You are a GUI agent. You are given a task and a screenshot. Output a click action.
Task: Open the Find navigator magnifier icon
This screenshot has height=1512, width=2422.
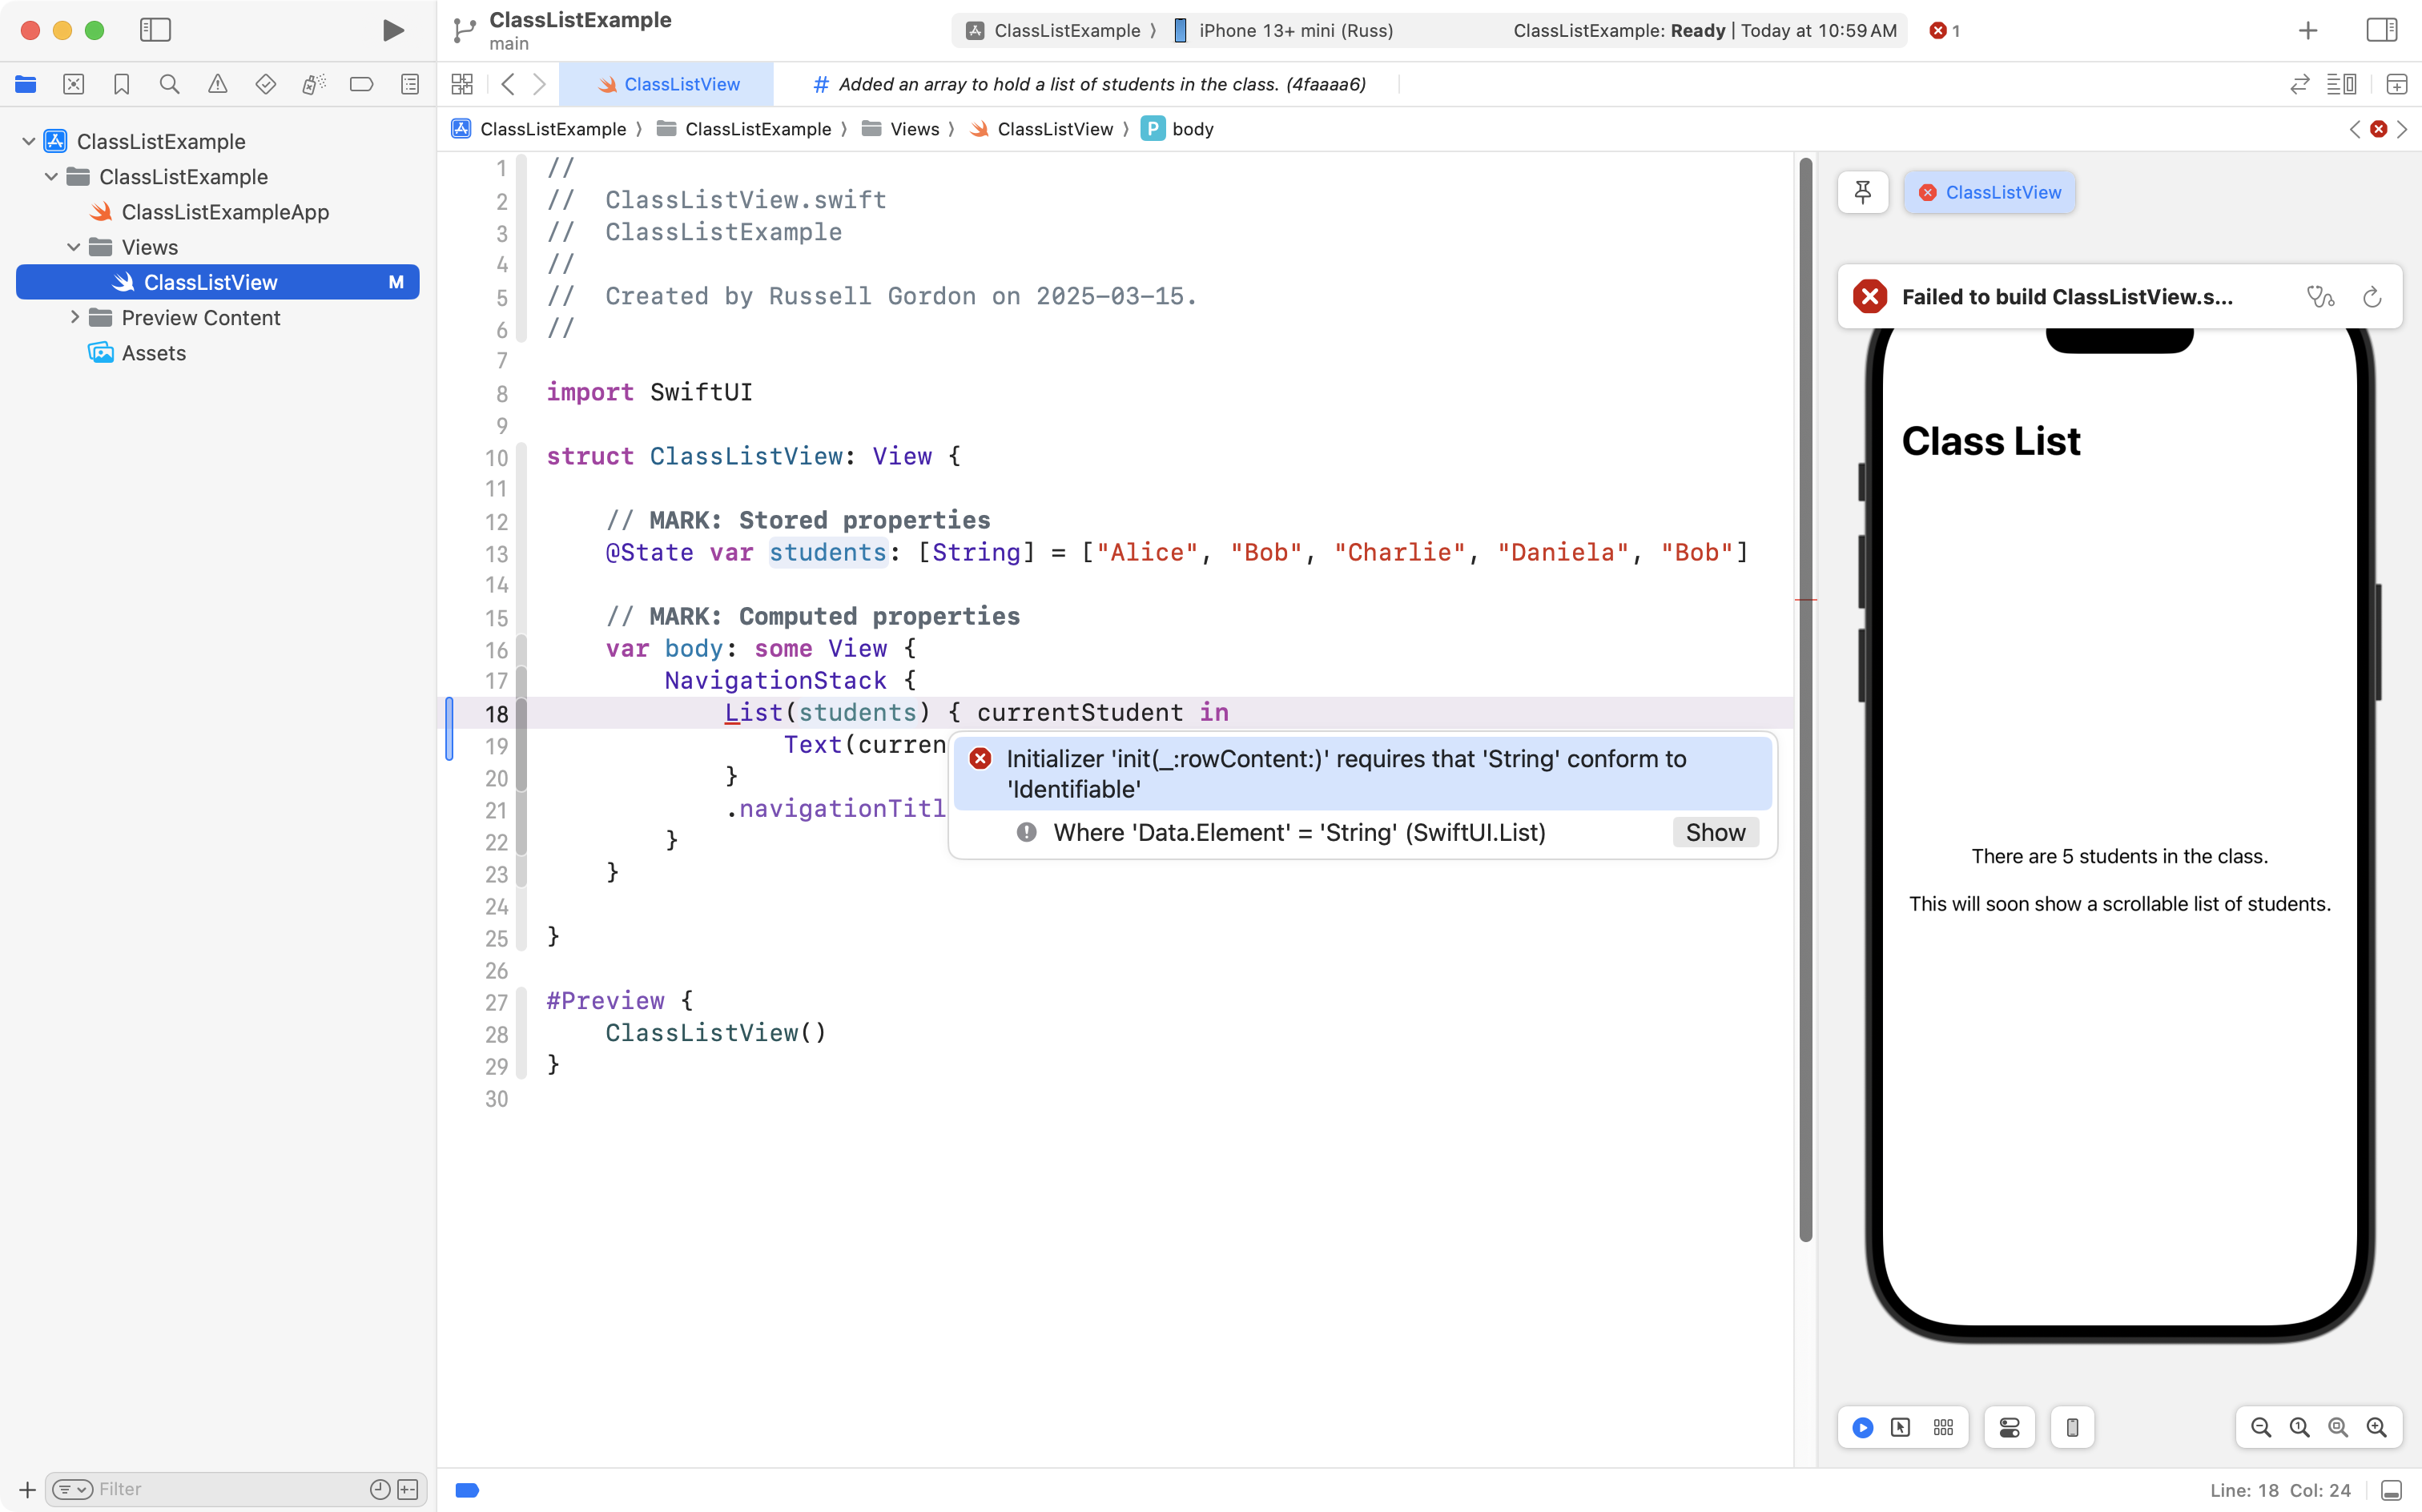[169, 84]
